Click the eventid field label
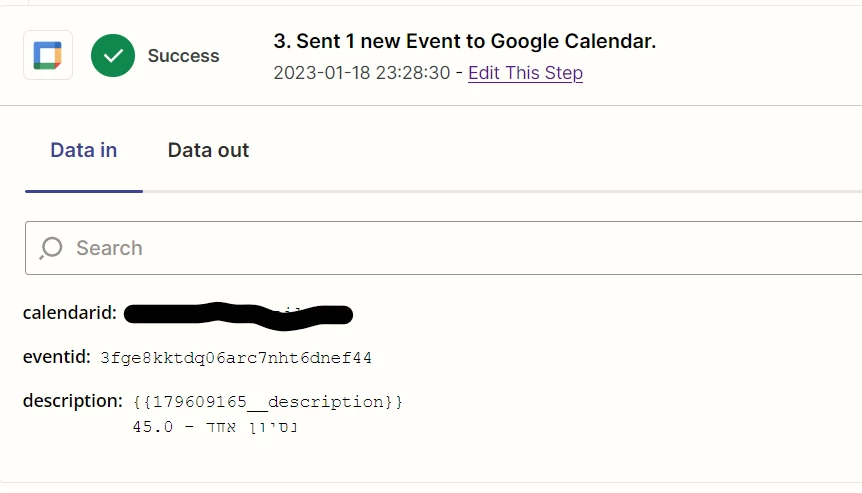Screen dimensions: 862x493 click(55, 356)
